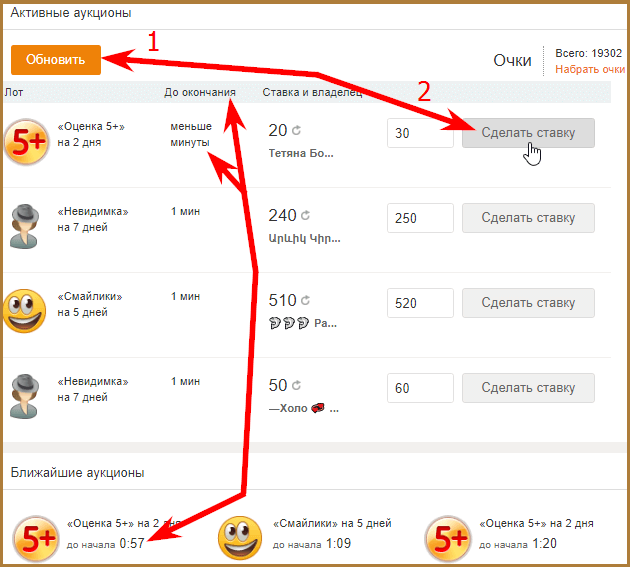Image resolution: width=630 pixels, height=567 pixels.
Task: Open the Набрать очки link
Action: 590,69
